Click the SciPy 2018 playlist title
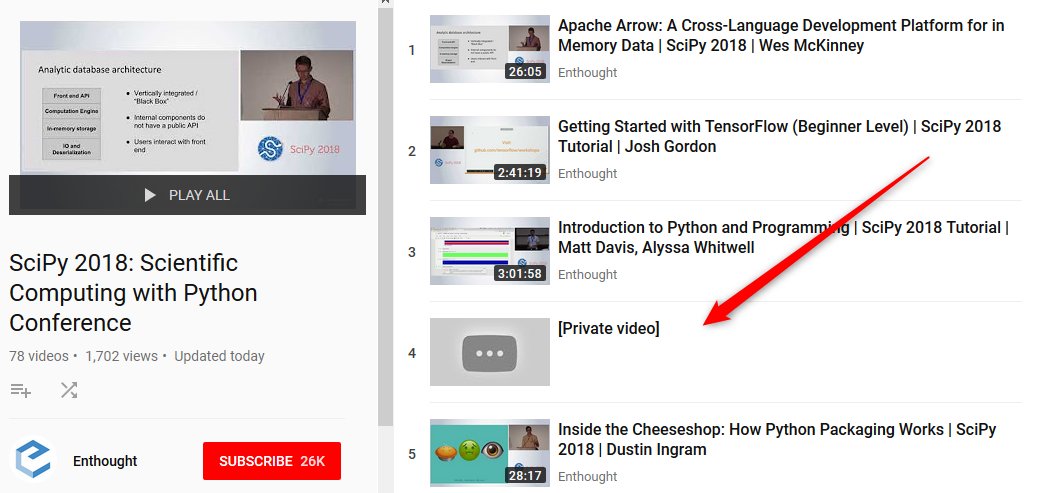 (x=133, y=292)
